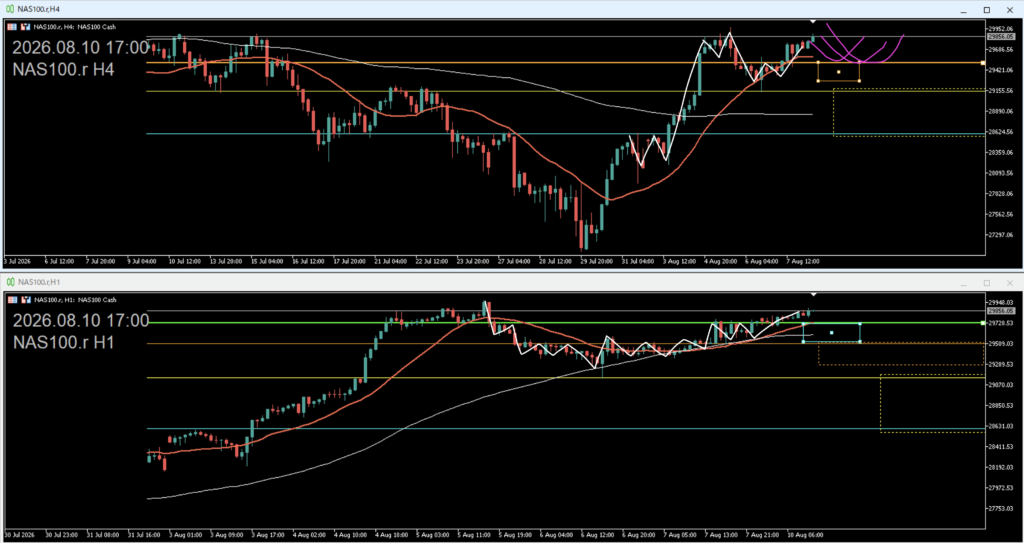Click price 29720.53 on the H1 price scale

[1001, 323]
